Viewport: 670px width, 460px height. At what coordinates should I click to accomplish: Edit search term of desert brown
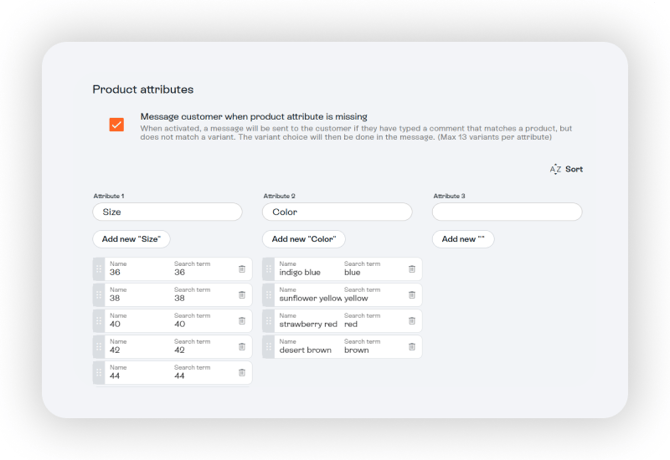[x=370, y=350]
